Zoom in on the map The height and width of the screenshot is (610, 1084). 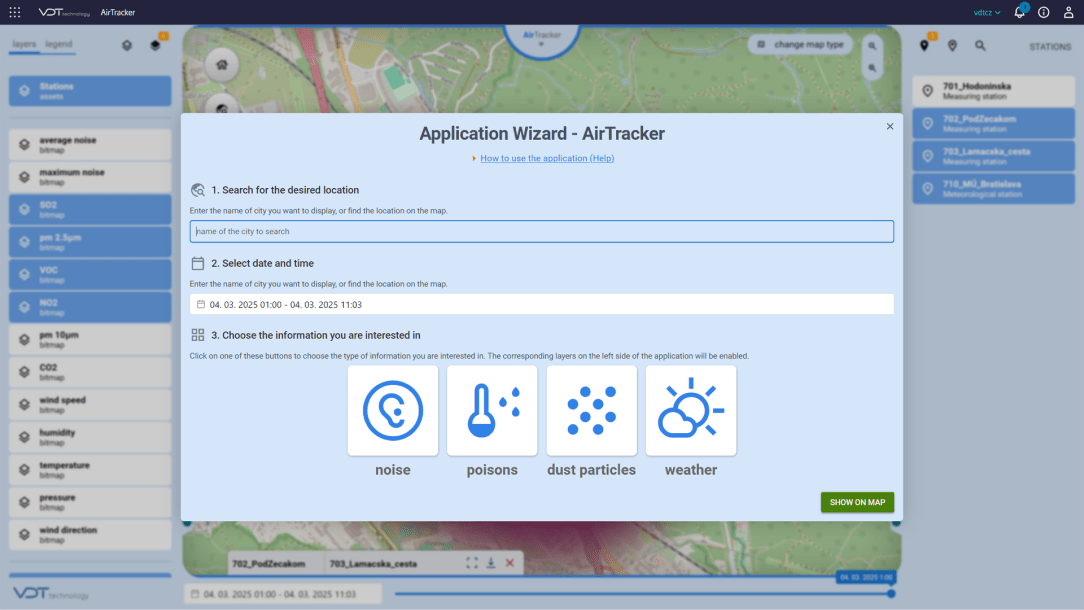[x=872, y=46]
